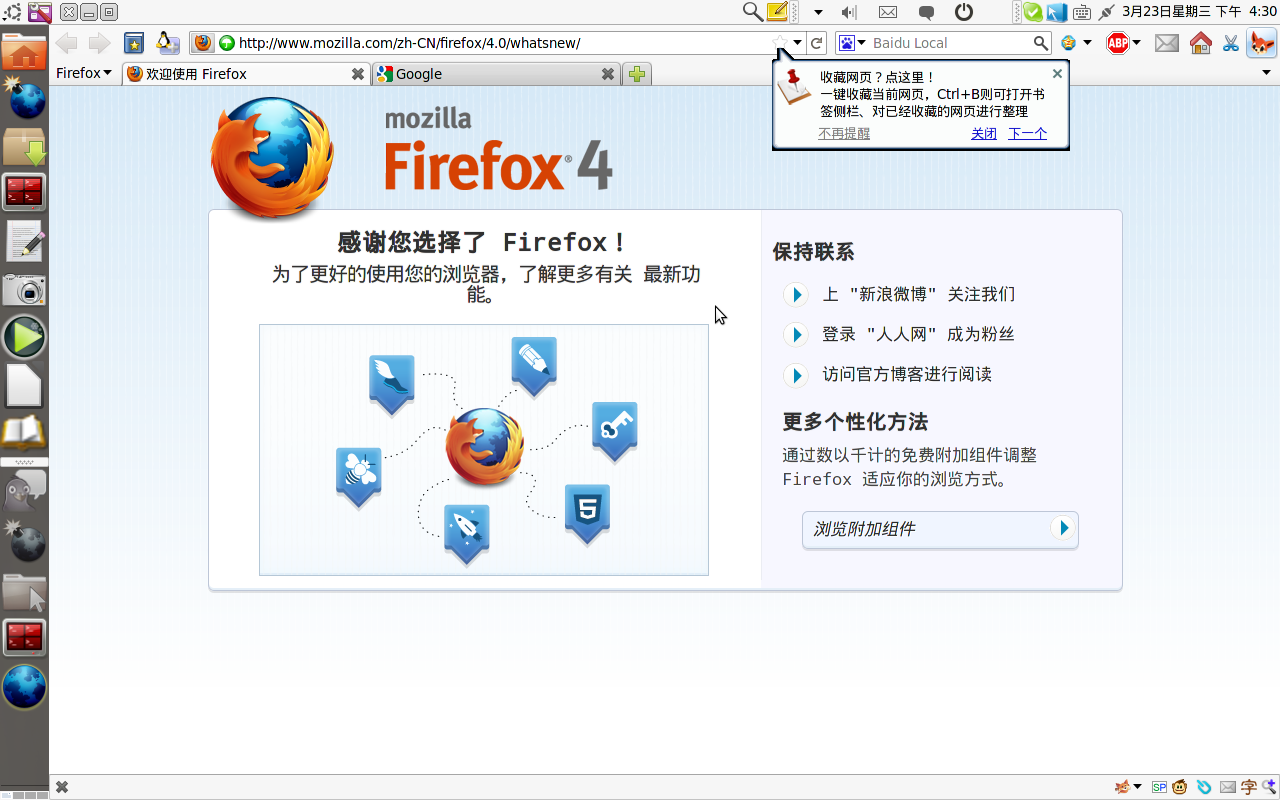Screen dimensions: 1280x800
Task: Click 关闭 in the bookmark tip popup
Action: [x=984, y=133]
